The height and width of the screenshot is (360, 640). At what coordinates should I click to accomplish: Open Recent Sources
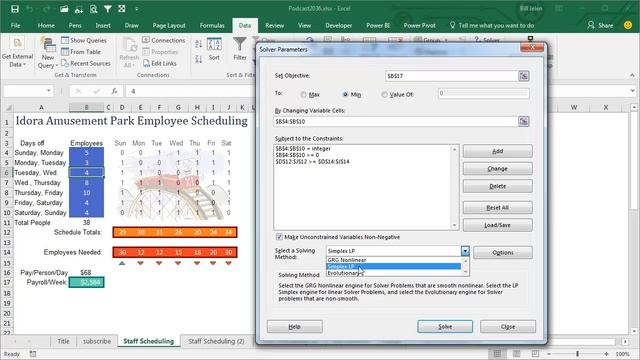coord(86,63)
